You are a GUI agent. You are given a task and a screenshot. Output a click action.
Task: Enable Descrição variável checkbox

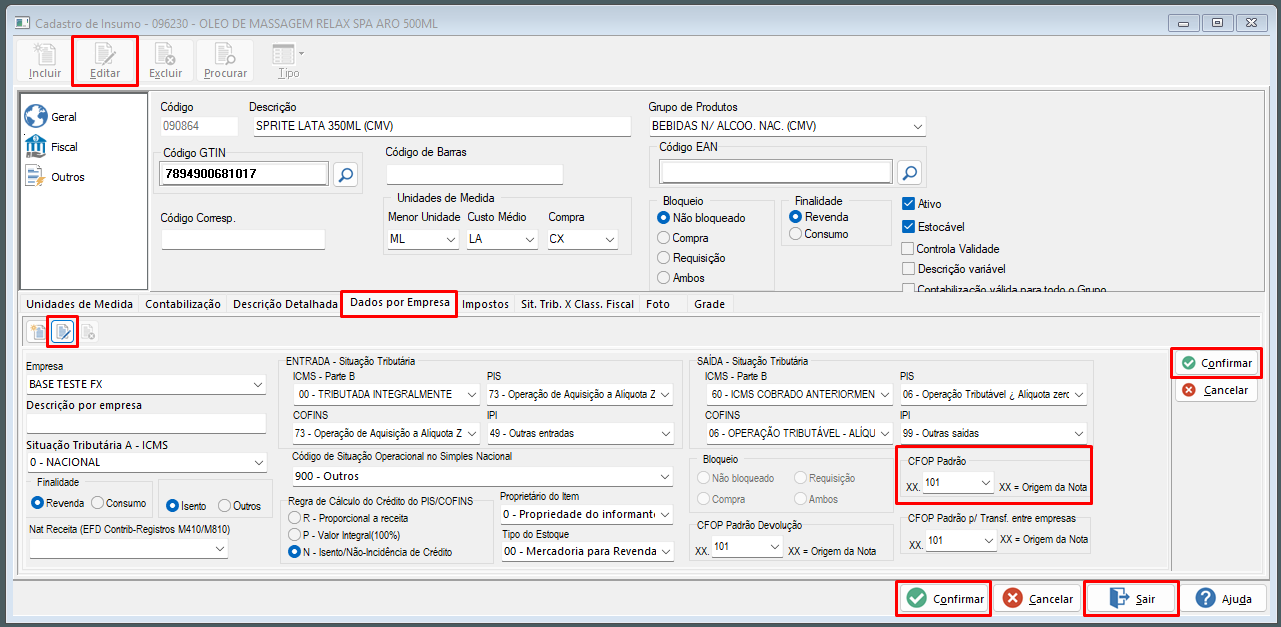(x=908, y=269)
